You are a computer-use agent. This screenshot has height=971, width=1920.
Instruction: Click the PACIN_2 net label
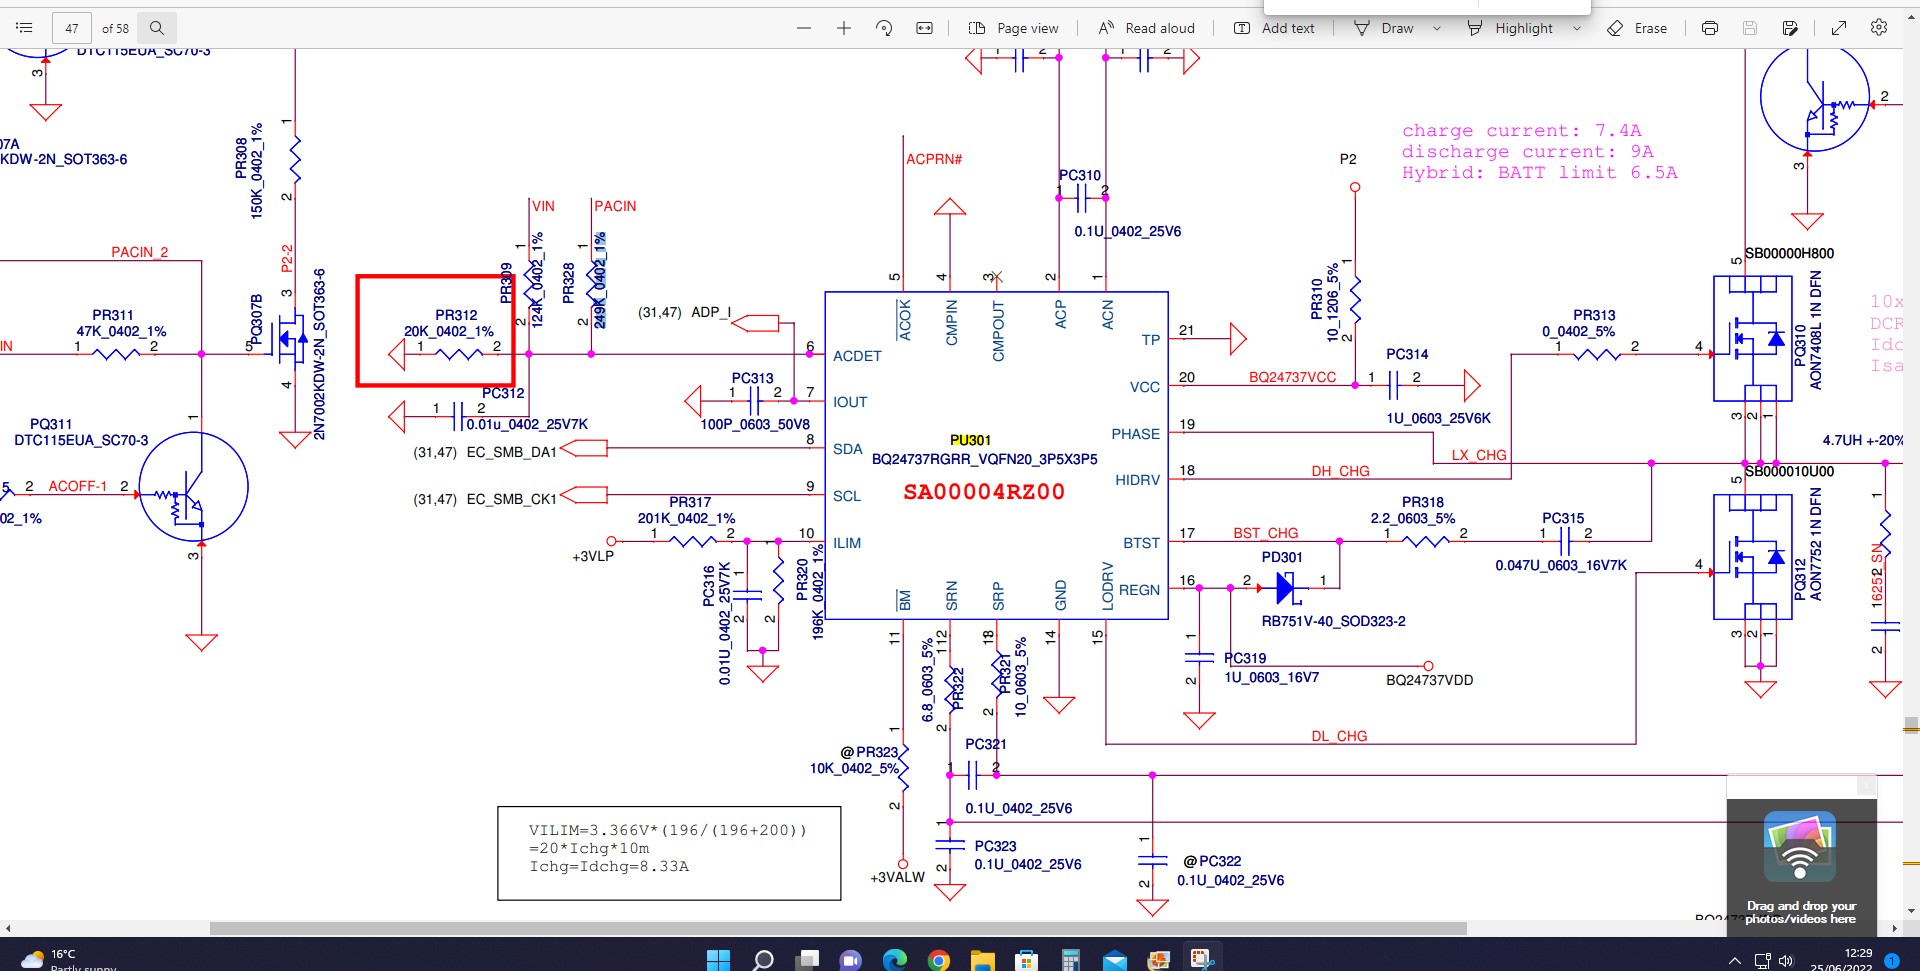tap(139, 252)
